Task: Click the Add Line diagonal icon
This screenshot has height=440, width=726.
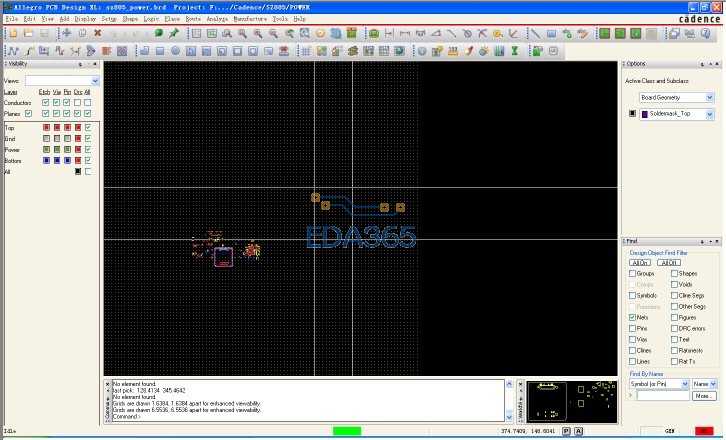Action: (536, 33)
